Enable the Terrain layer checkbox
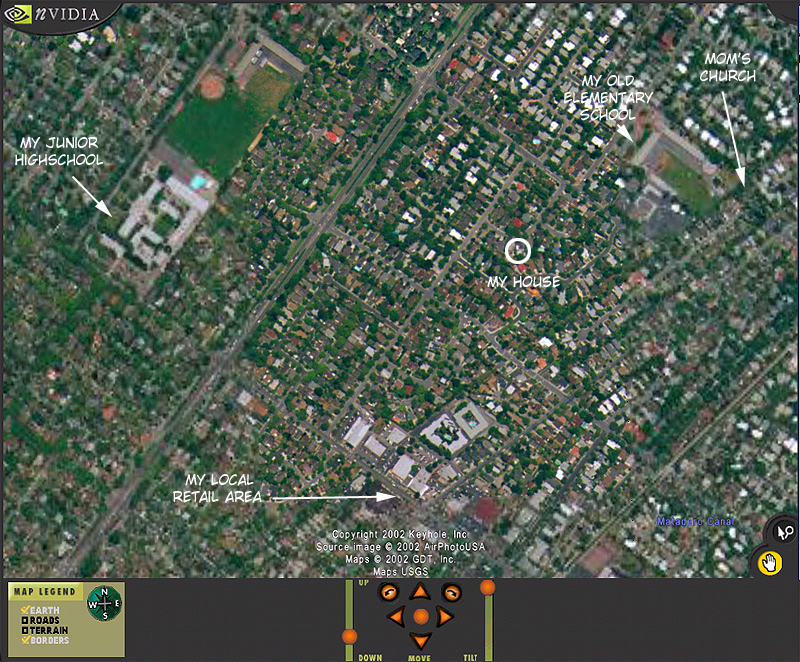This screenshot has width=800, height=662. (x=24, y=631)
